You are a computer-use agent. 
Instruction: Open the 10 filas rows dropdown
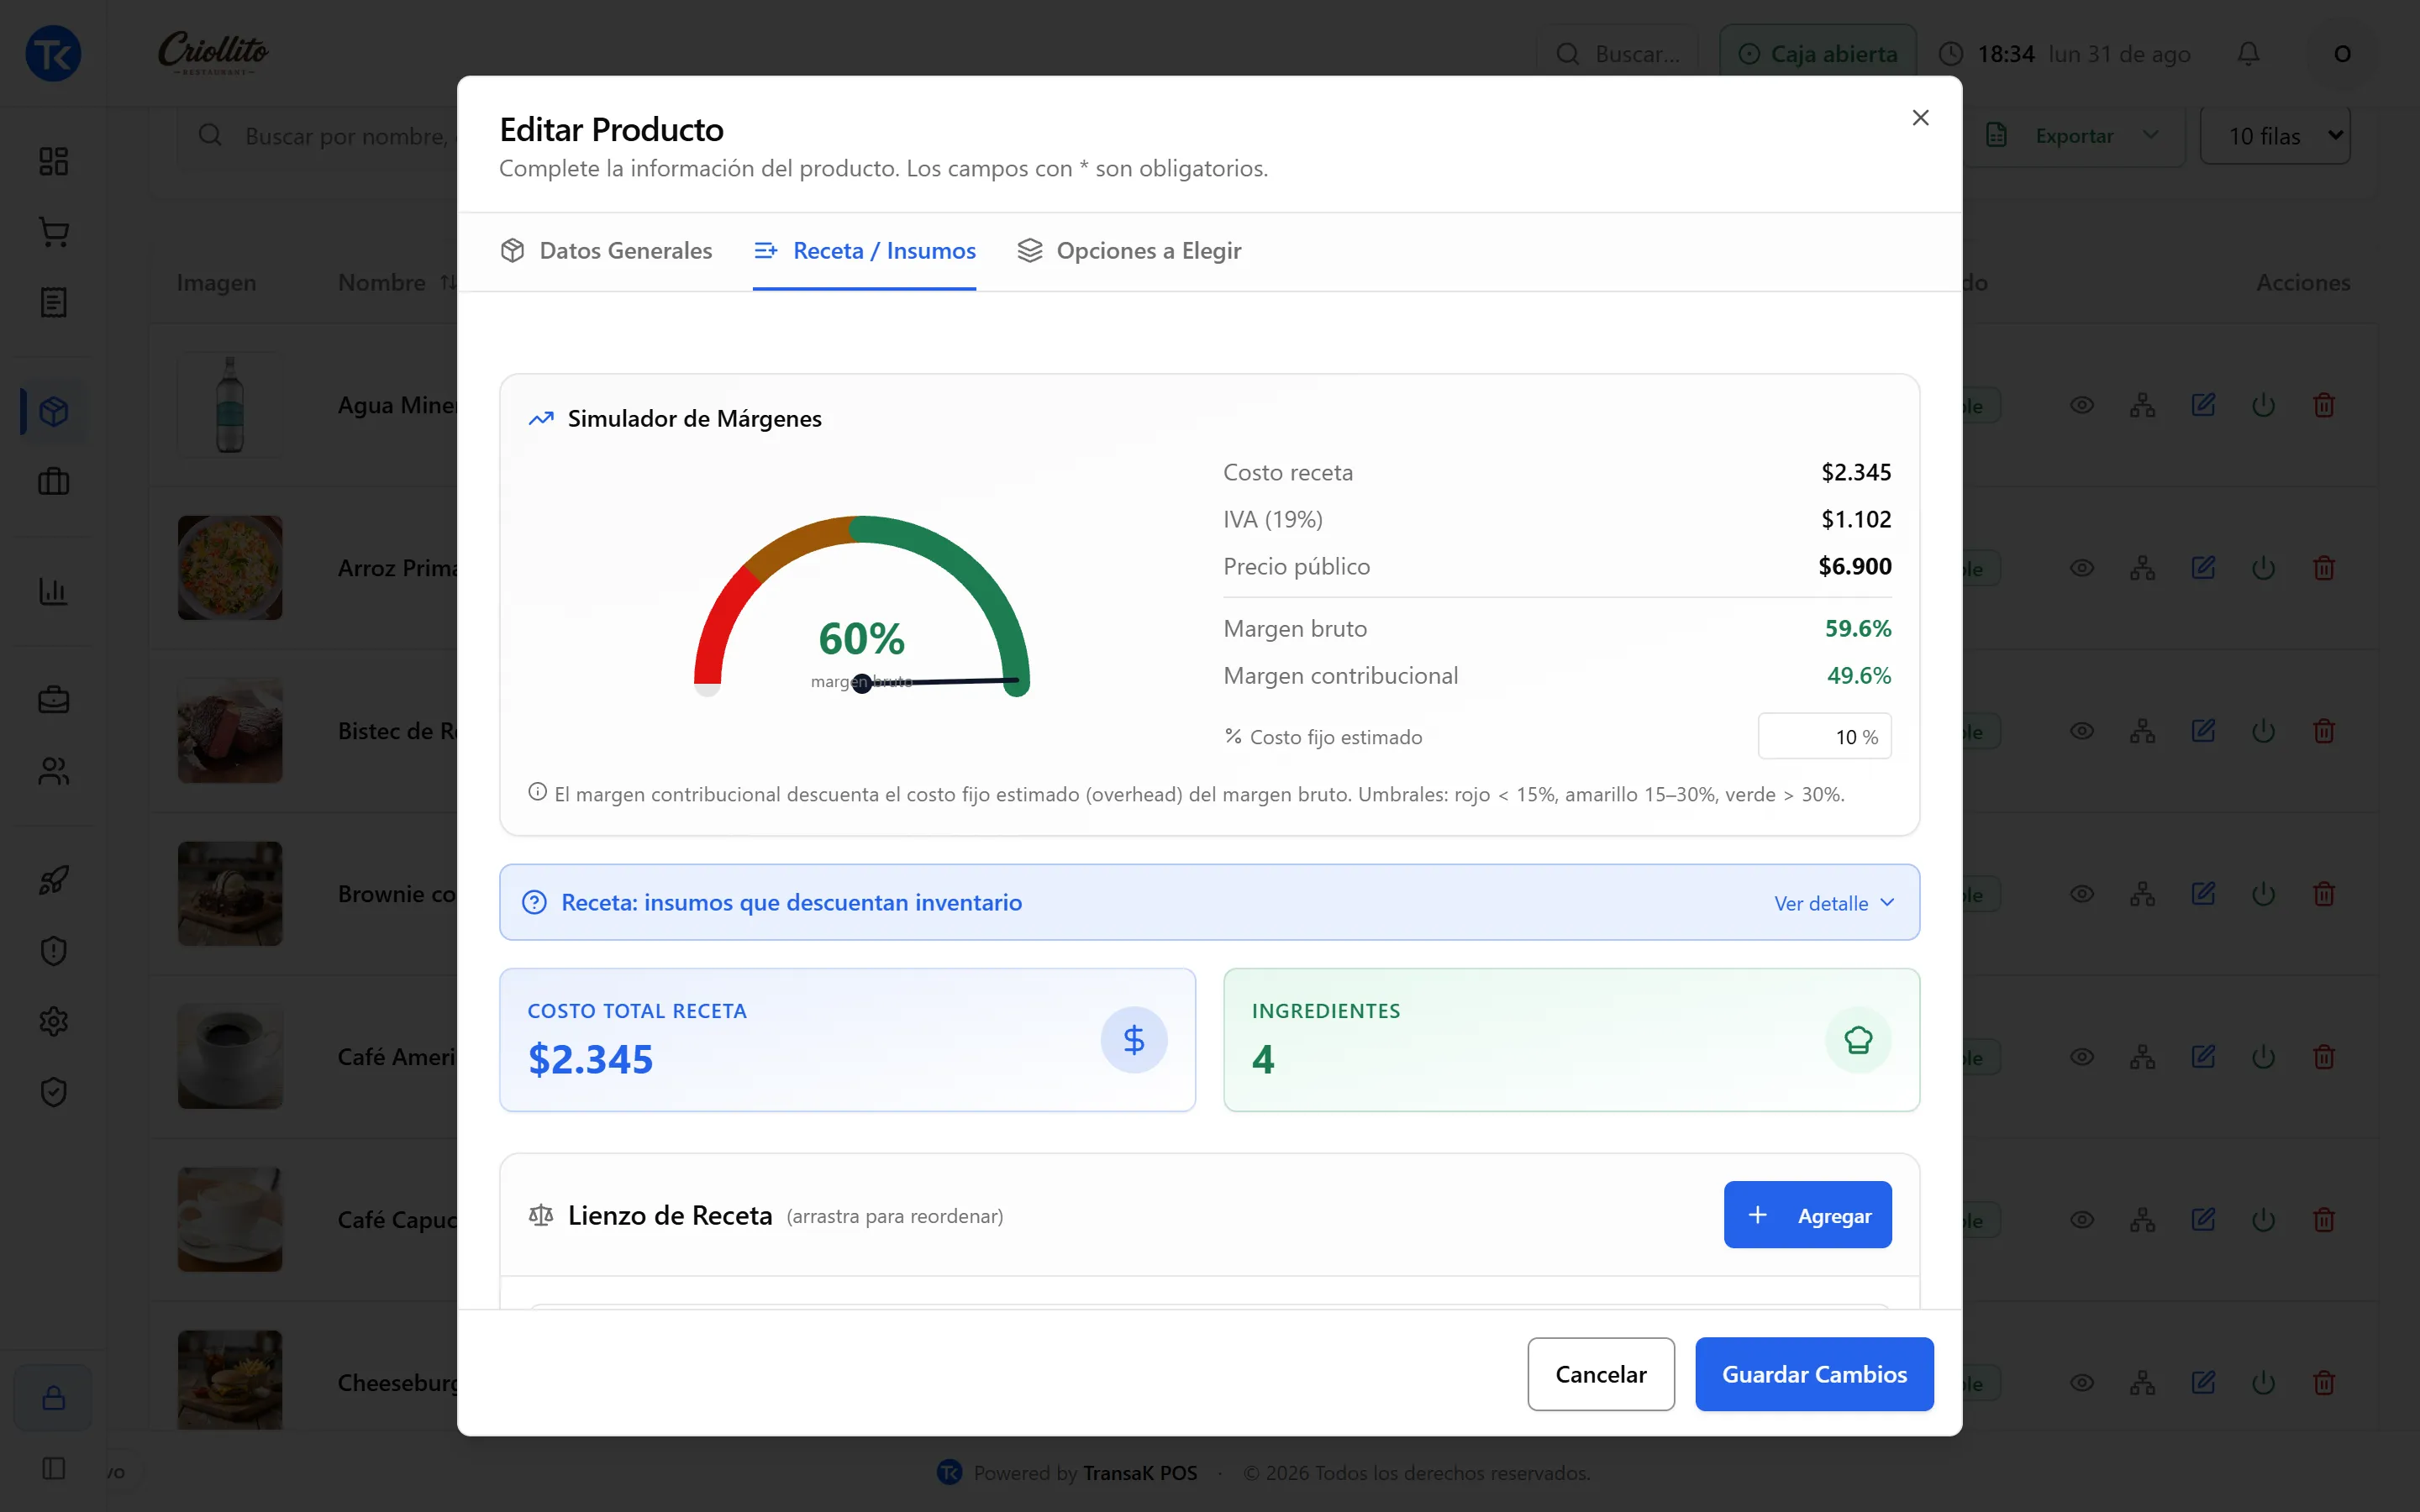[2274, 136]
